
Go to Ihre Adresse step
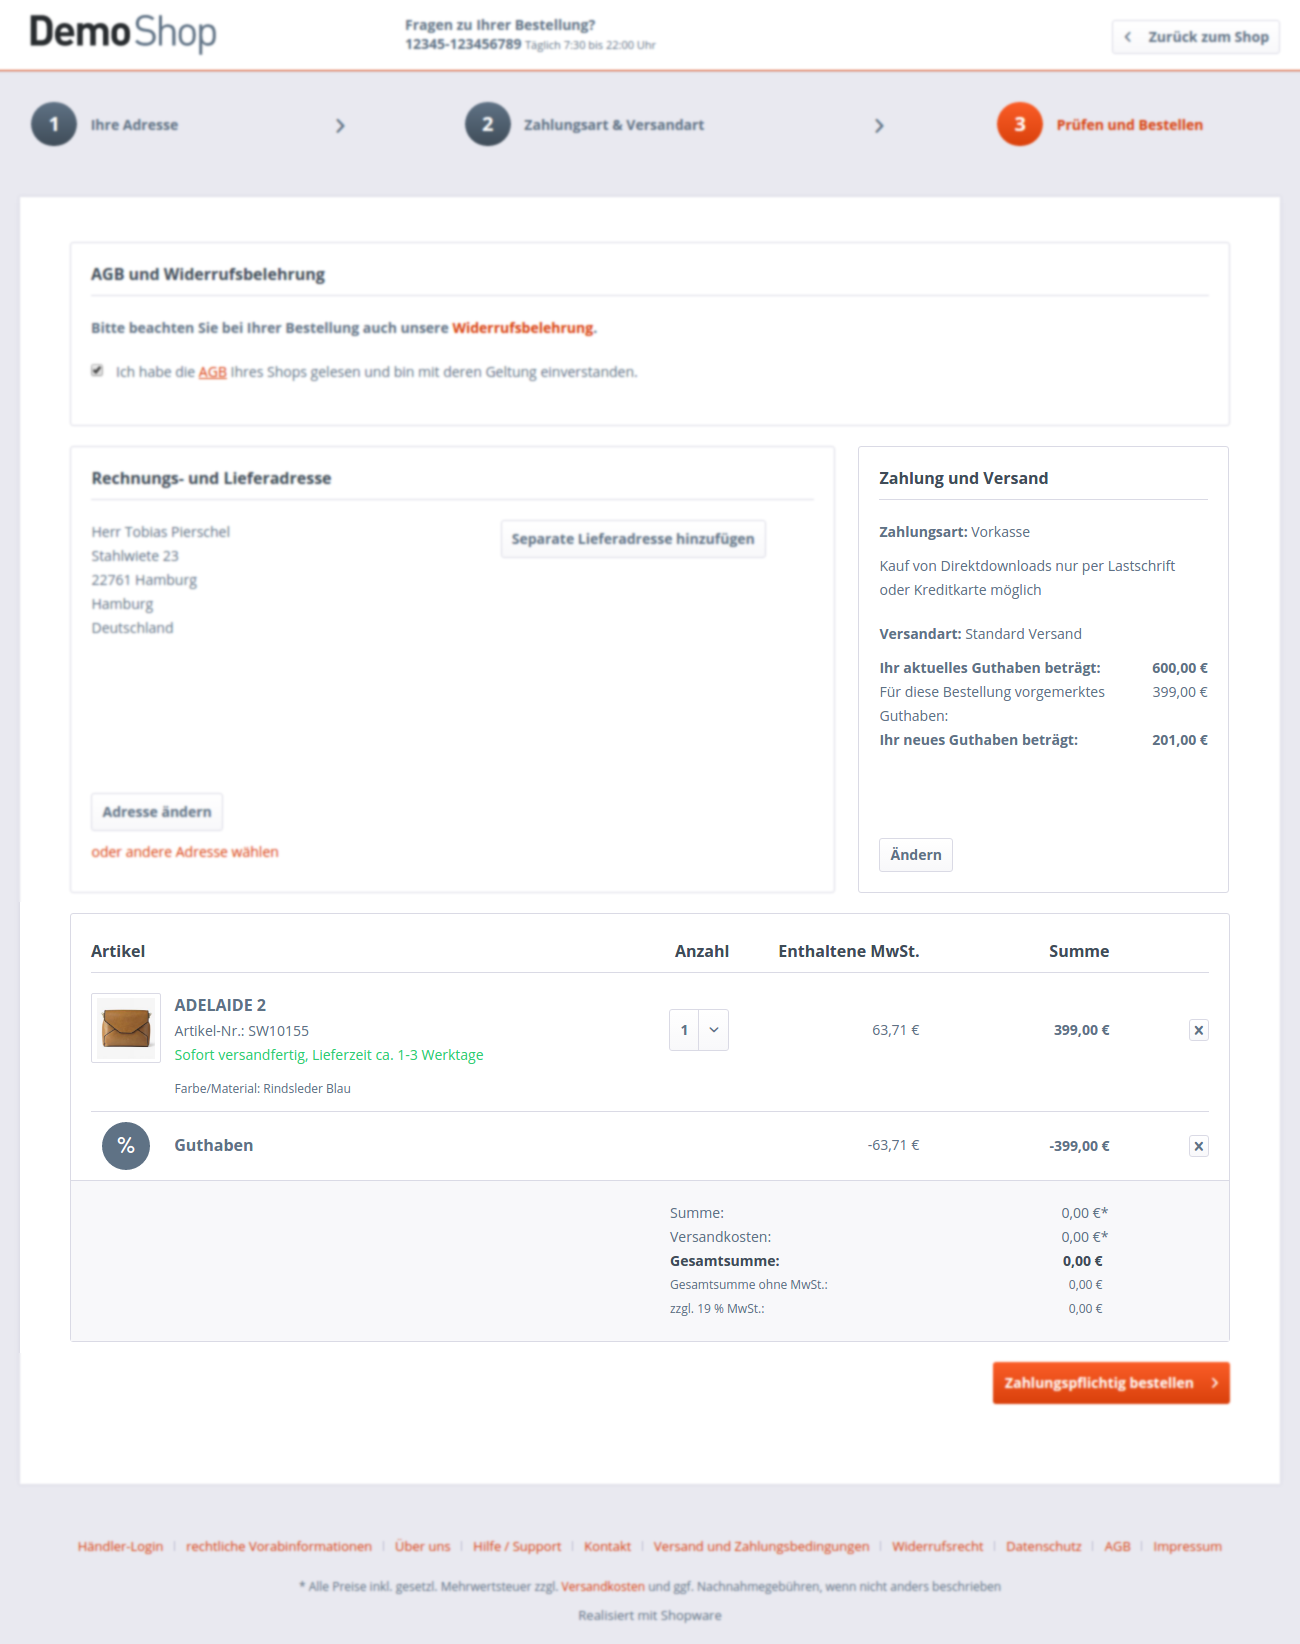[134, 125]
